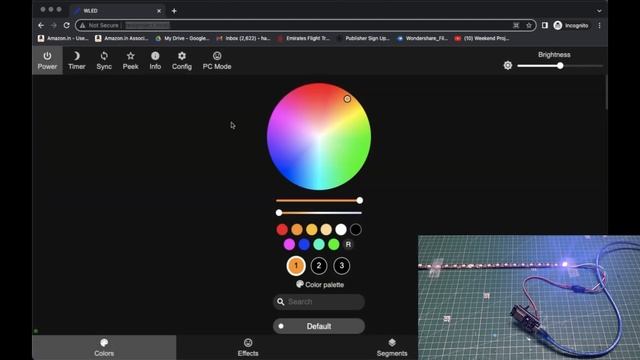The width and height of the screenshot is (640, 360).
Task: Open the Publisher Sign Up bookmark
Action: coord(363,38)
